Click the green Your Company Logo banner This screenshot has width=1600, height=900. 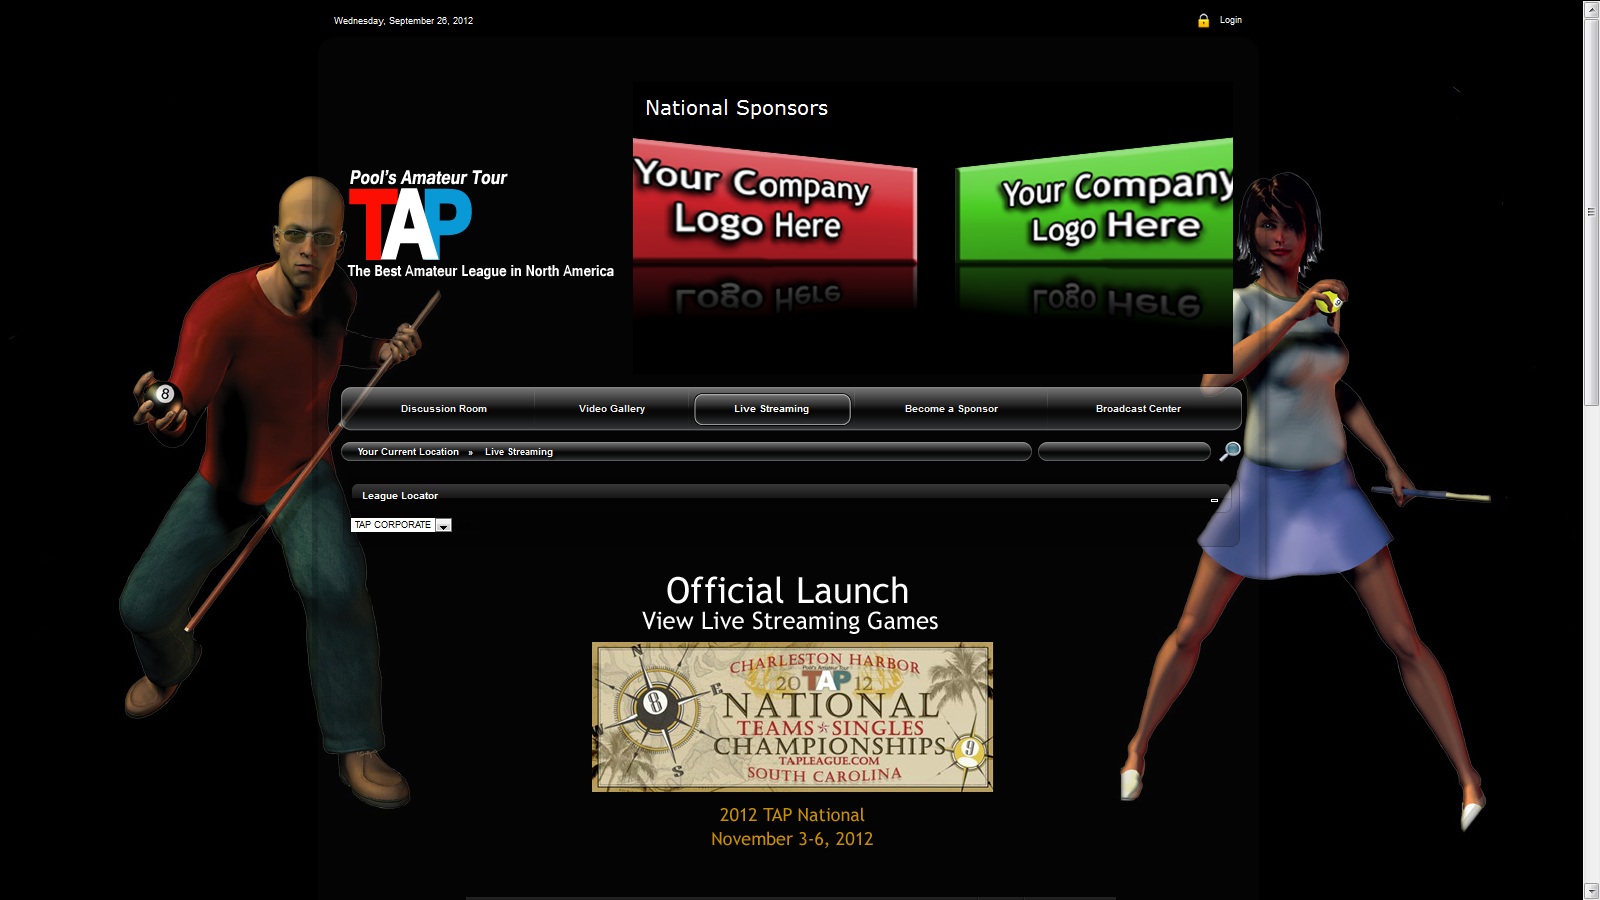1095,203
